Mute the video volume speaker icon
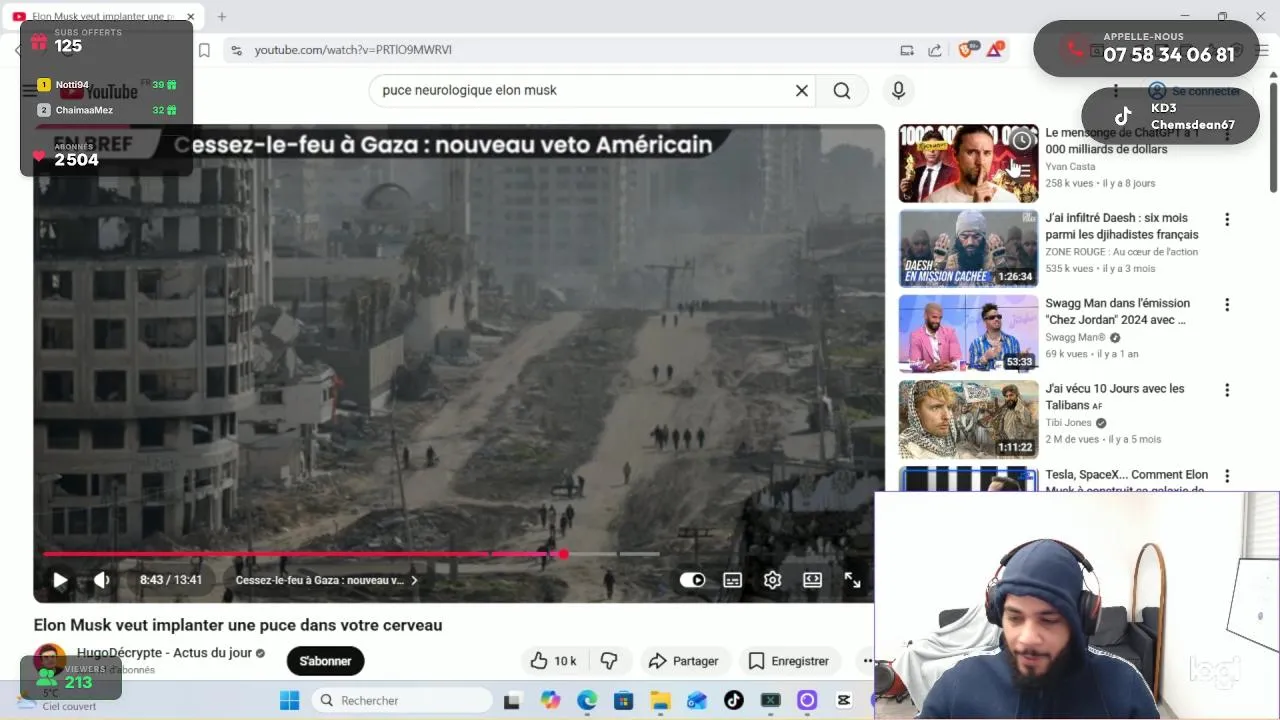 102,580
